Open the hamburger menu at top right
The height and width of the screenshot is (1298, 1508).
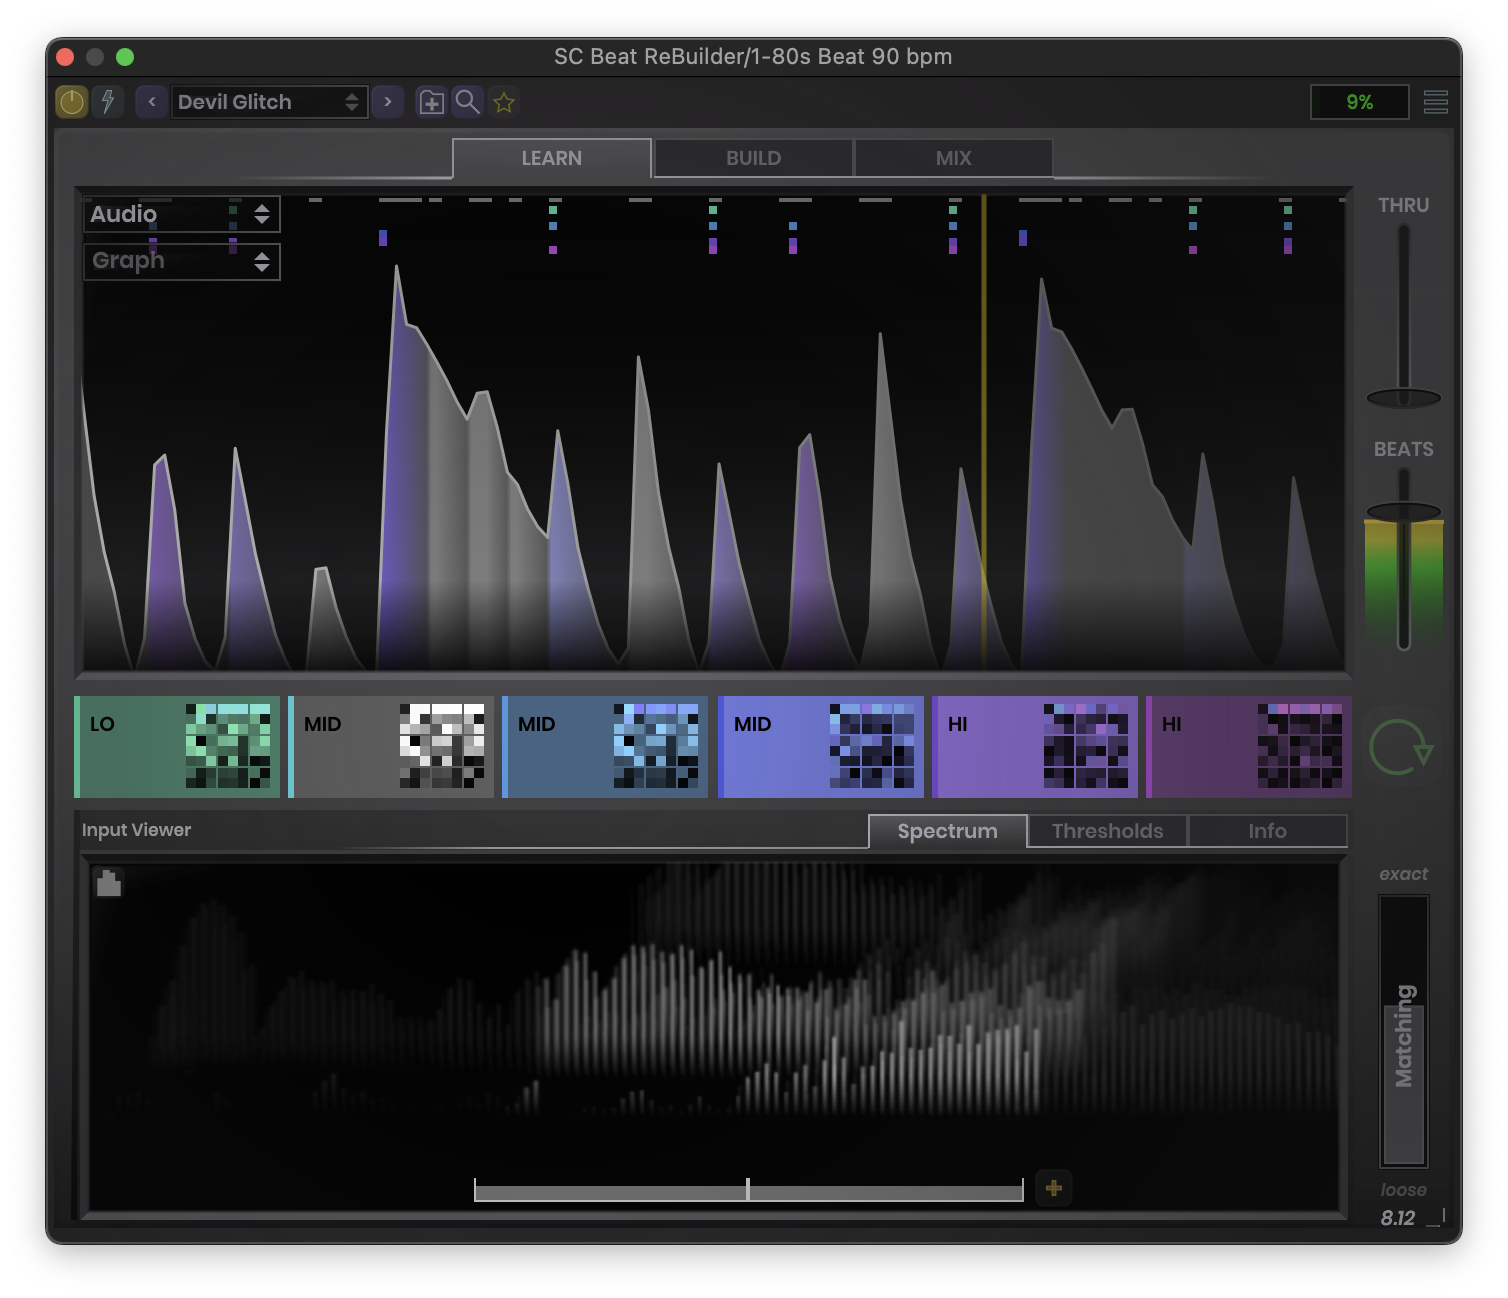(1435, 102)
